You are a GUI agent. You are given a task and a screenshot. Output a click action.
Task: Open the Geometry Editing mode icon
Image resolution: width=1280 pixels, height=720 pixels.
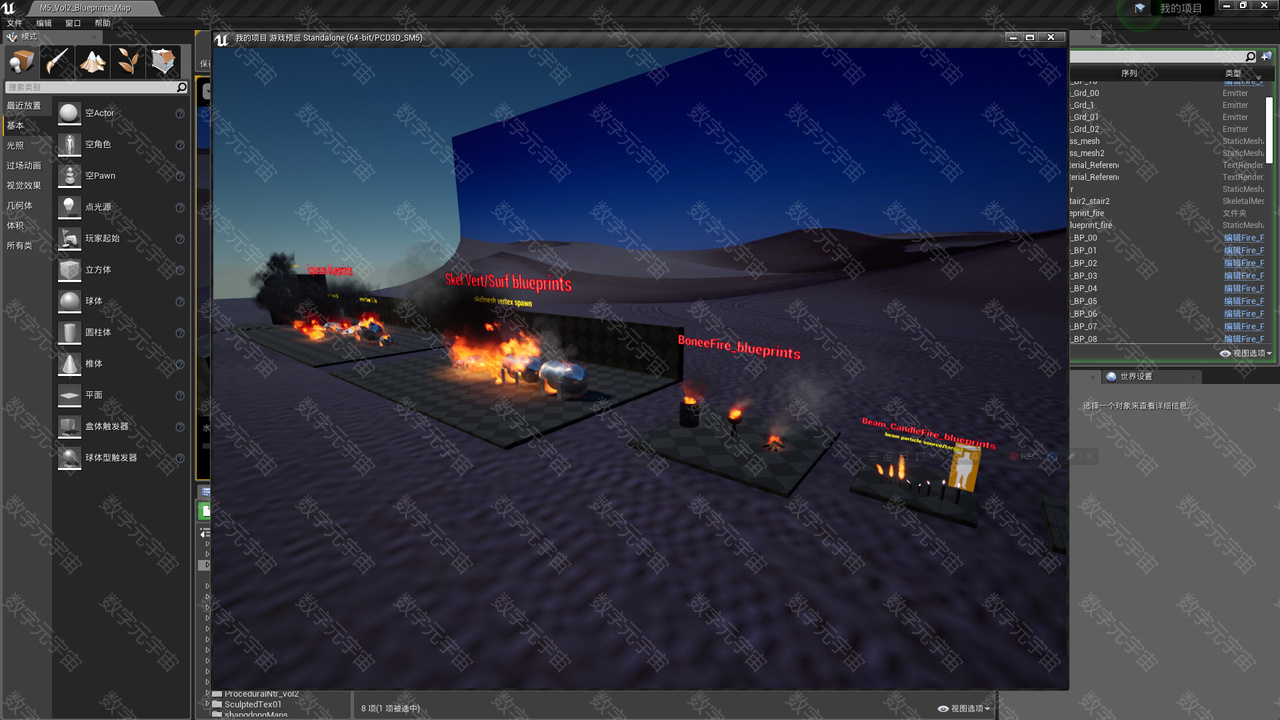coord(163,62)
